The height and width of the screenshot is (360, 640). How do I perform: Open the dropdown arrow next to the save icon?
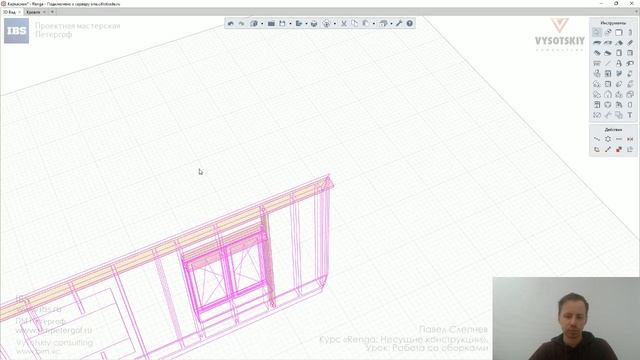(290, 24)
